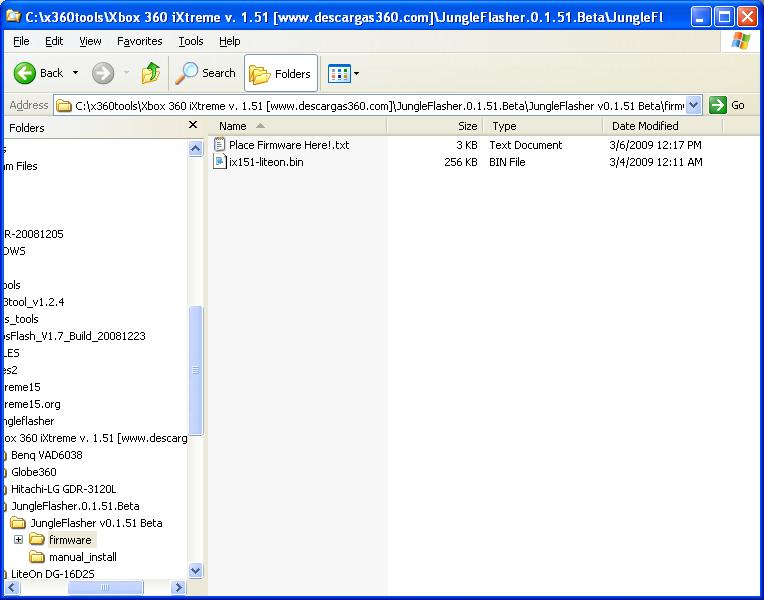Viewport: 764px width, 600px height.
Task: Select Benq VAD6038 folder in tree
Action: point(47,455)
